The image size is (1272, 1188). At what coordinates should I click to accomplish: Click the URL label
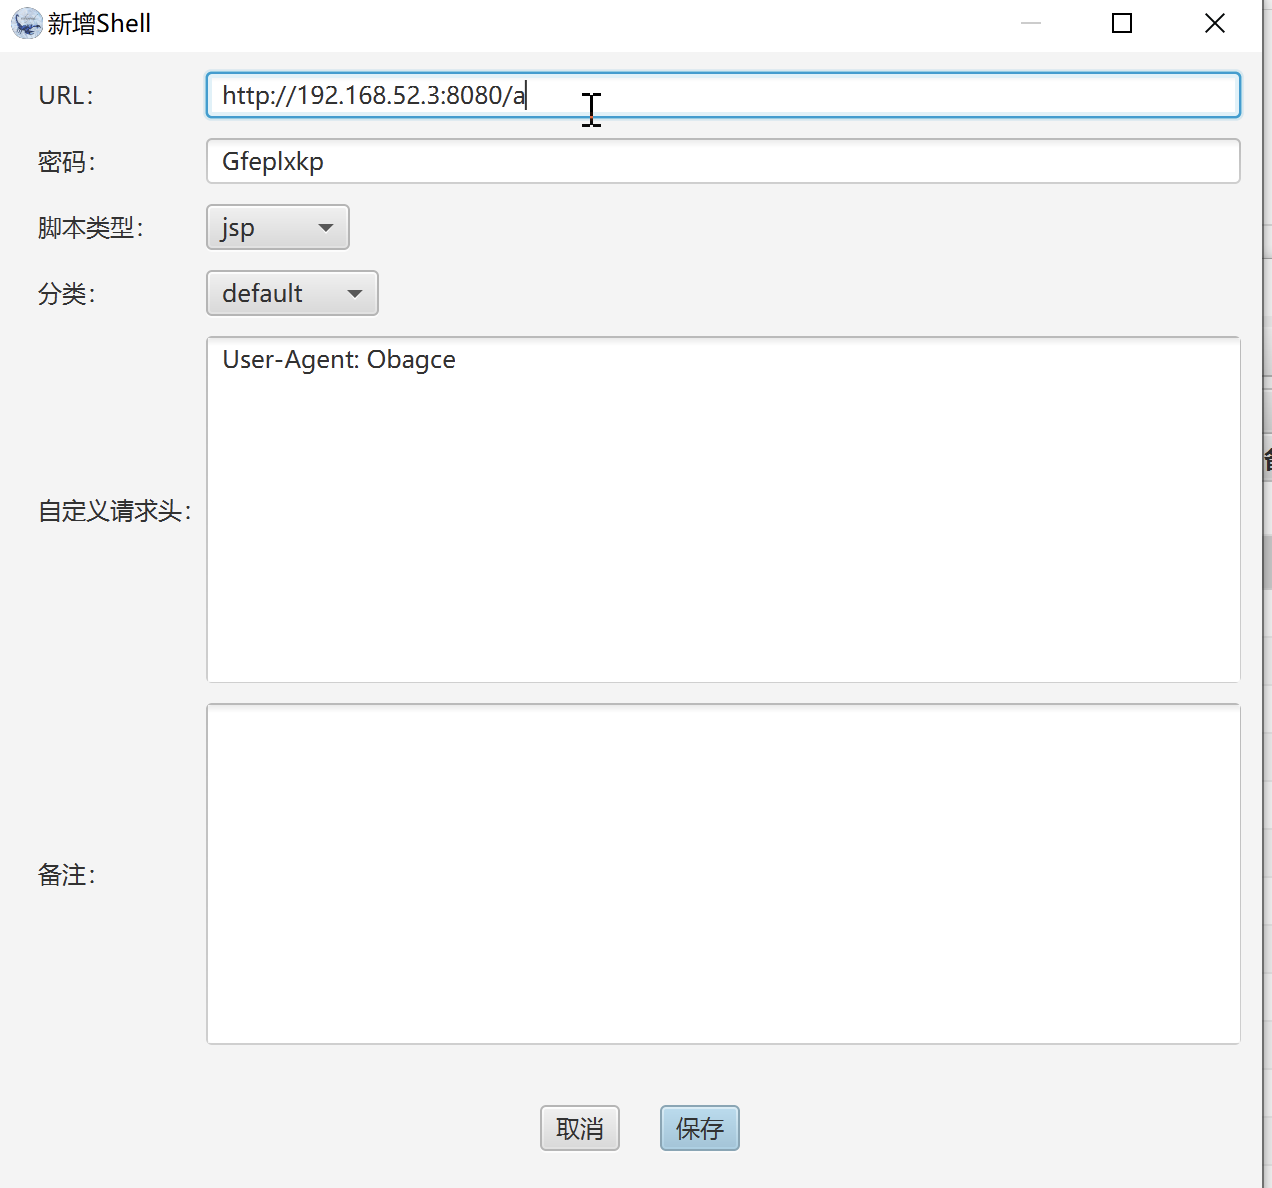(65, 95)
